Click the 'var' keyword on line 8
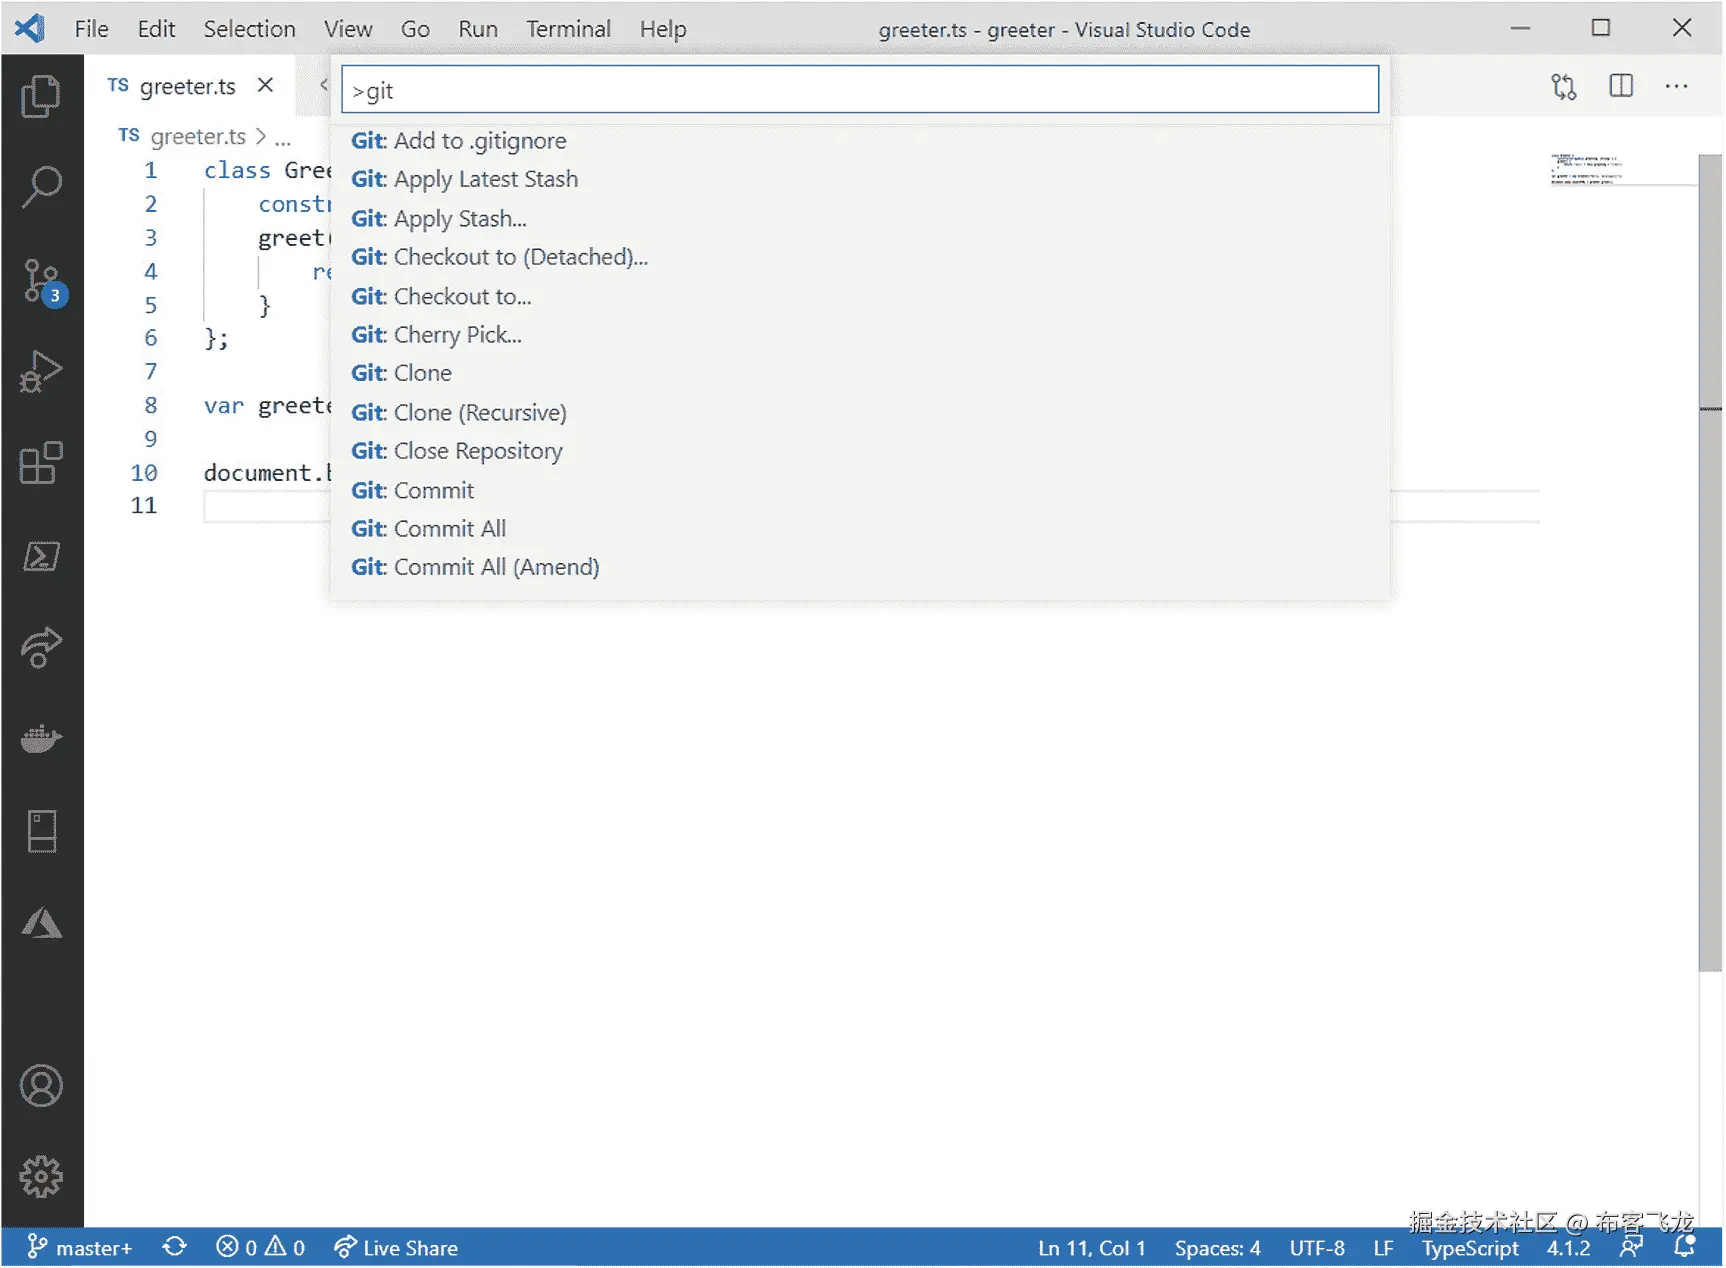This screenshot has width=1726, height=1268. click(224, 405)
